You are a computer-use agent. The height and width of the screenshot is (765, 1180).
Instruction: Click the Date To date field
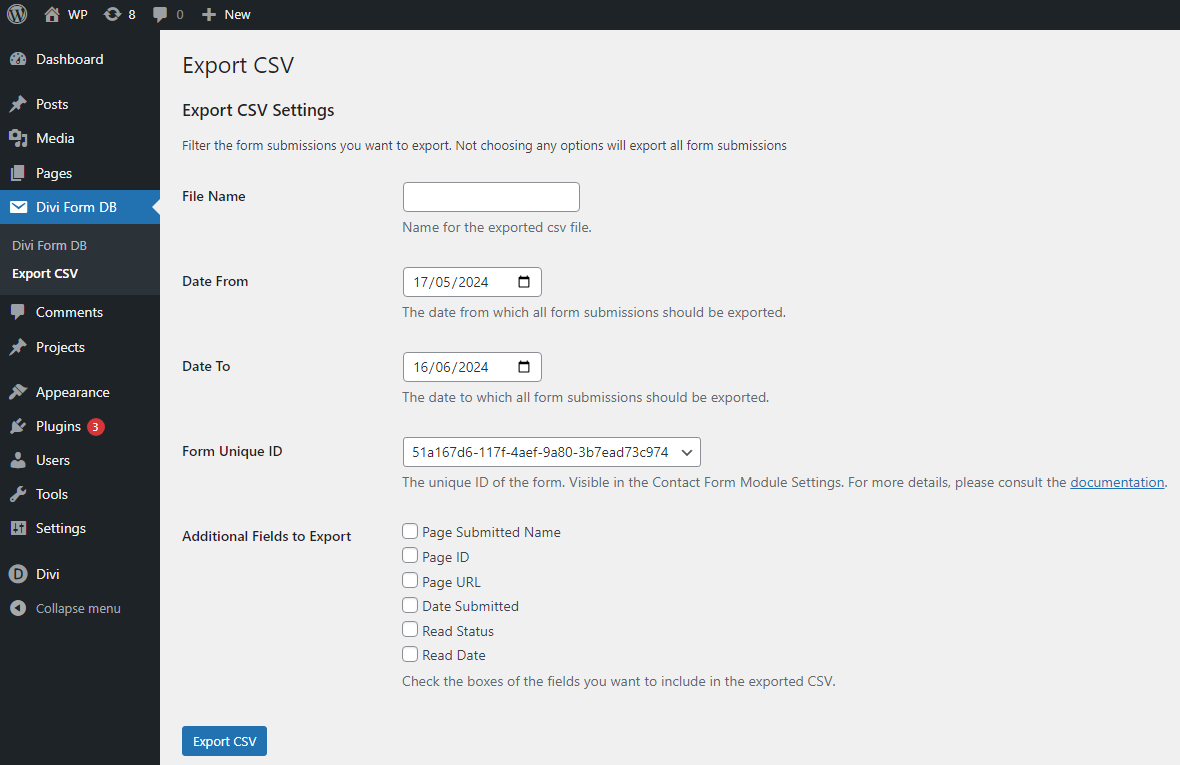coord(472,367)
